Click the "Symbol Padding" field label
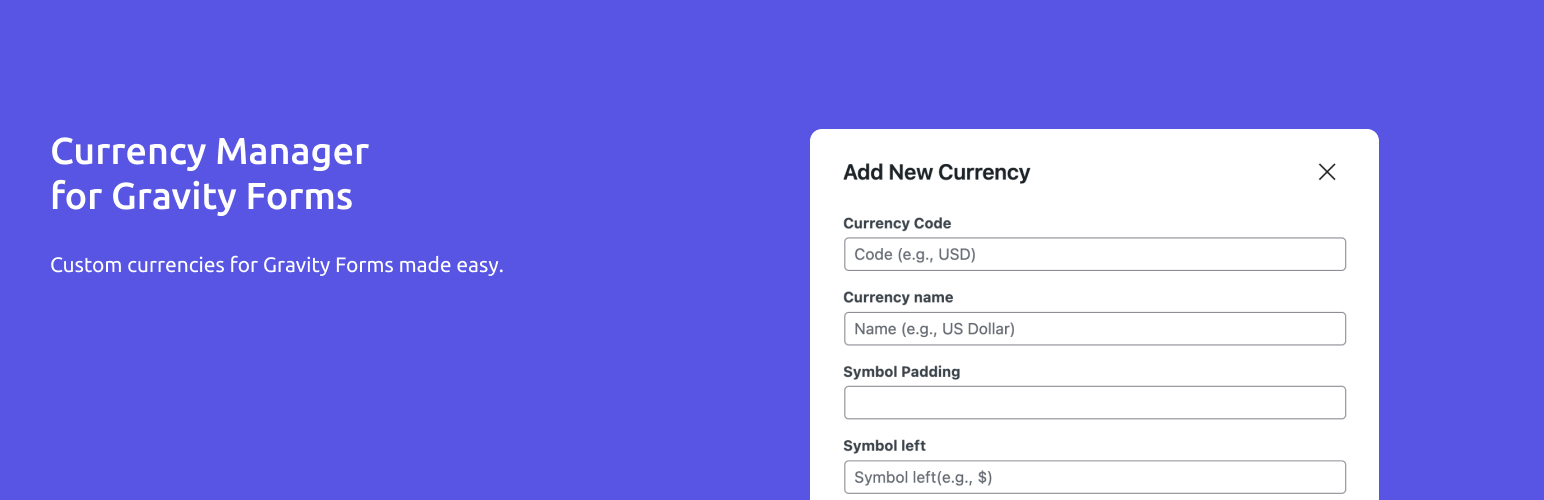The width and height of the screenshot is (1544, 500). (x=901, y=371)
